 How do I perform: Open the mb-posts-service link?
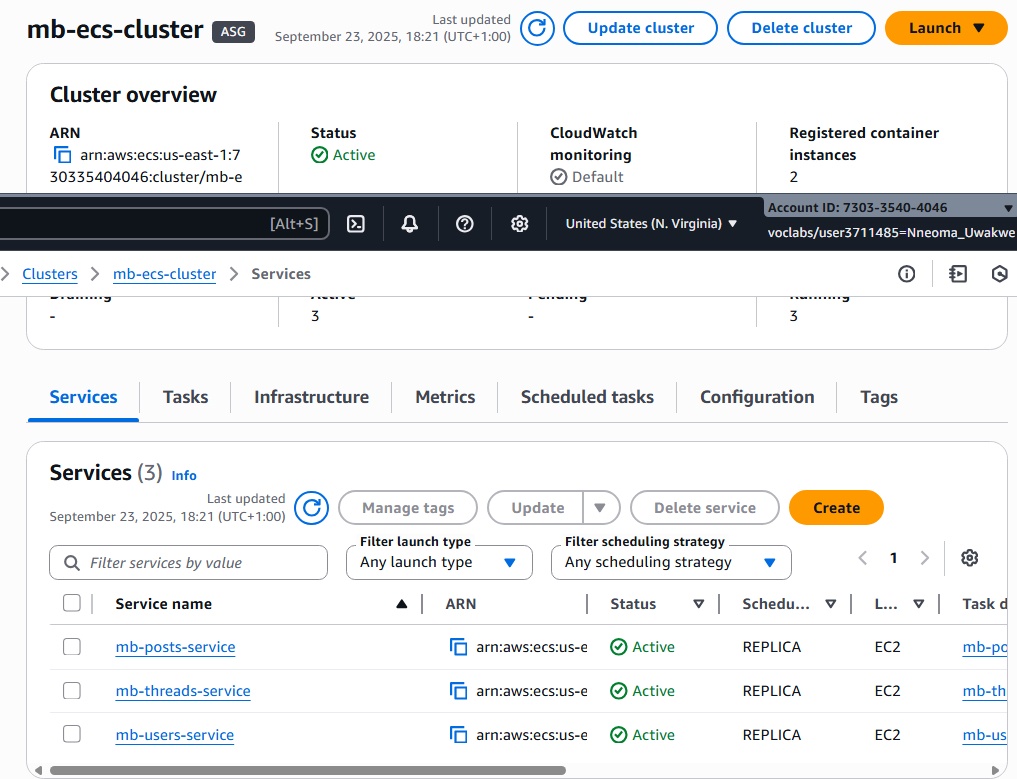(x=175, y=647)
